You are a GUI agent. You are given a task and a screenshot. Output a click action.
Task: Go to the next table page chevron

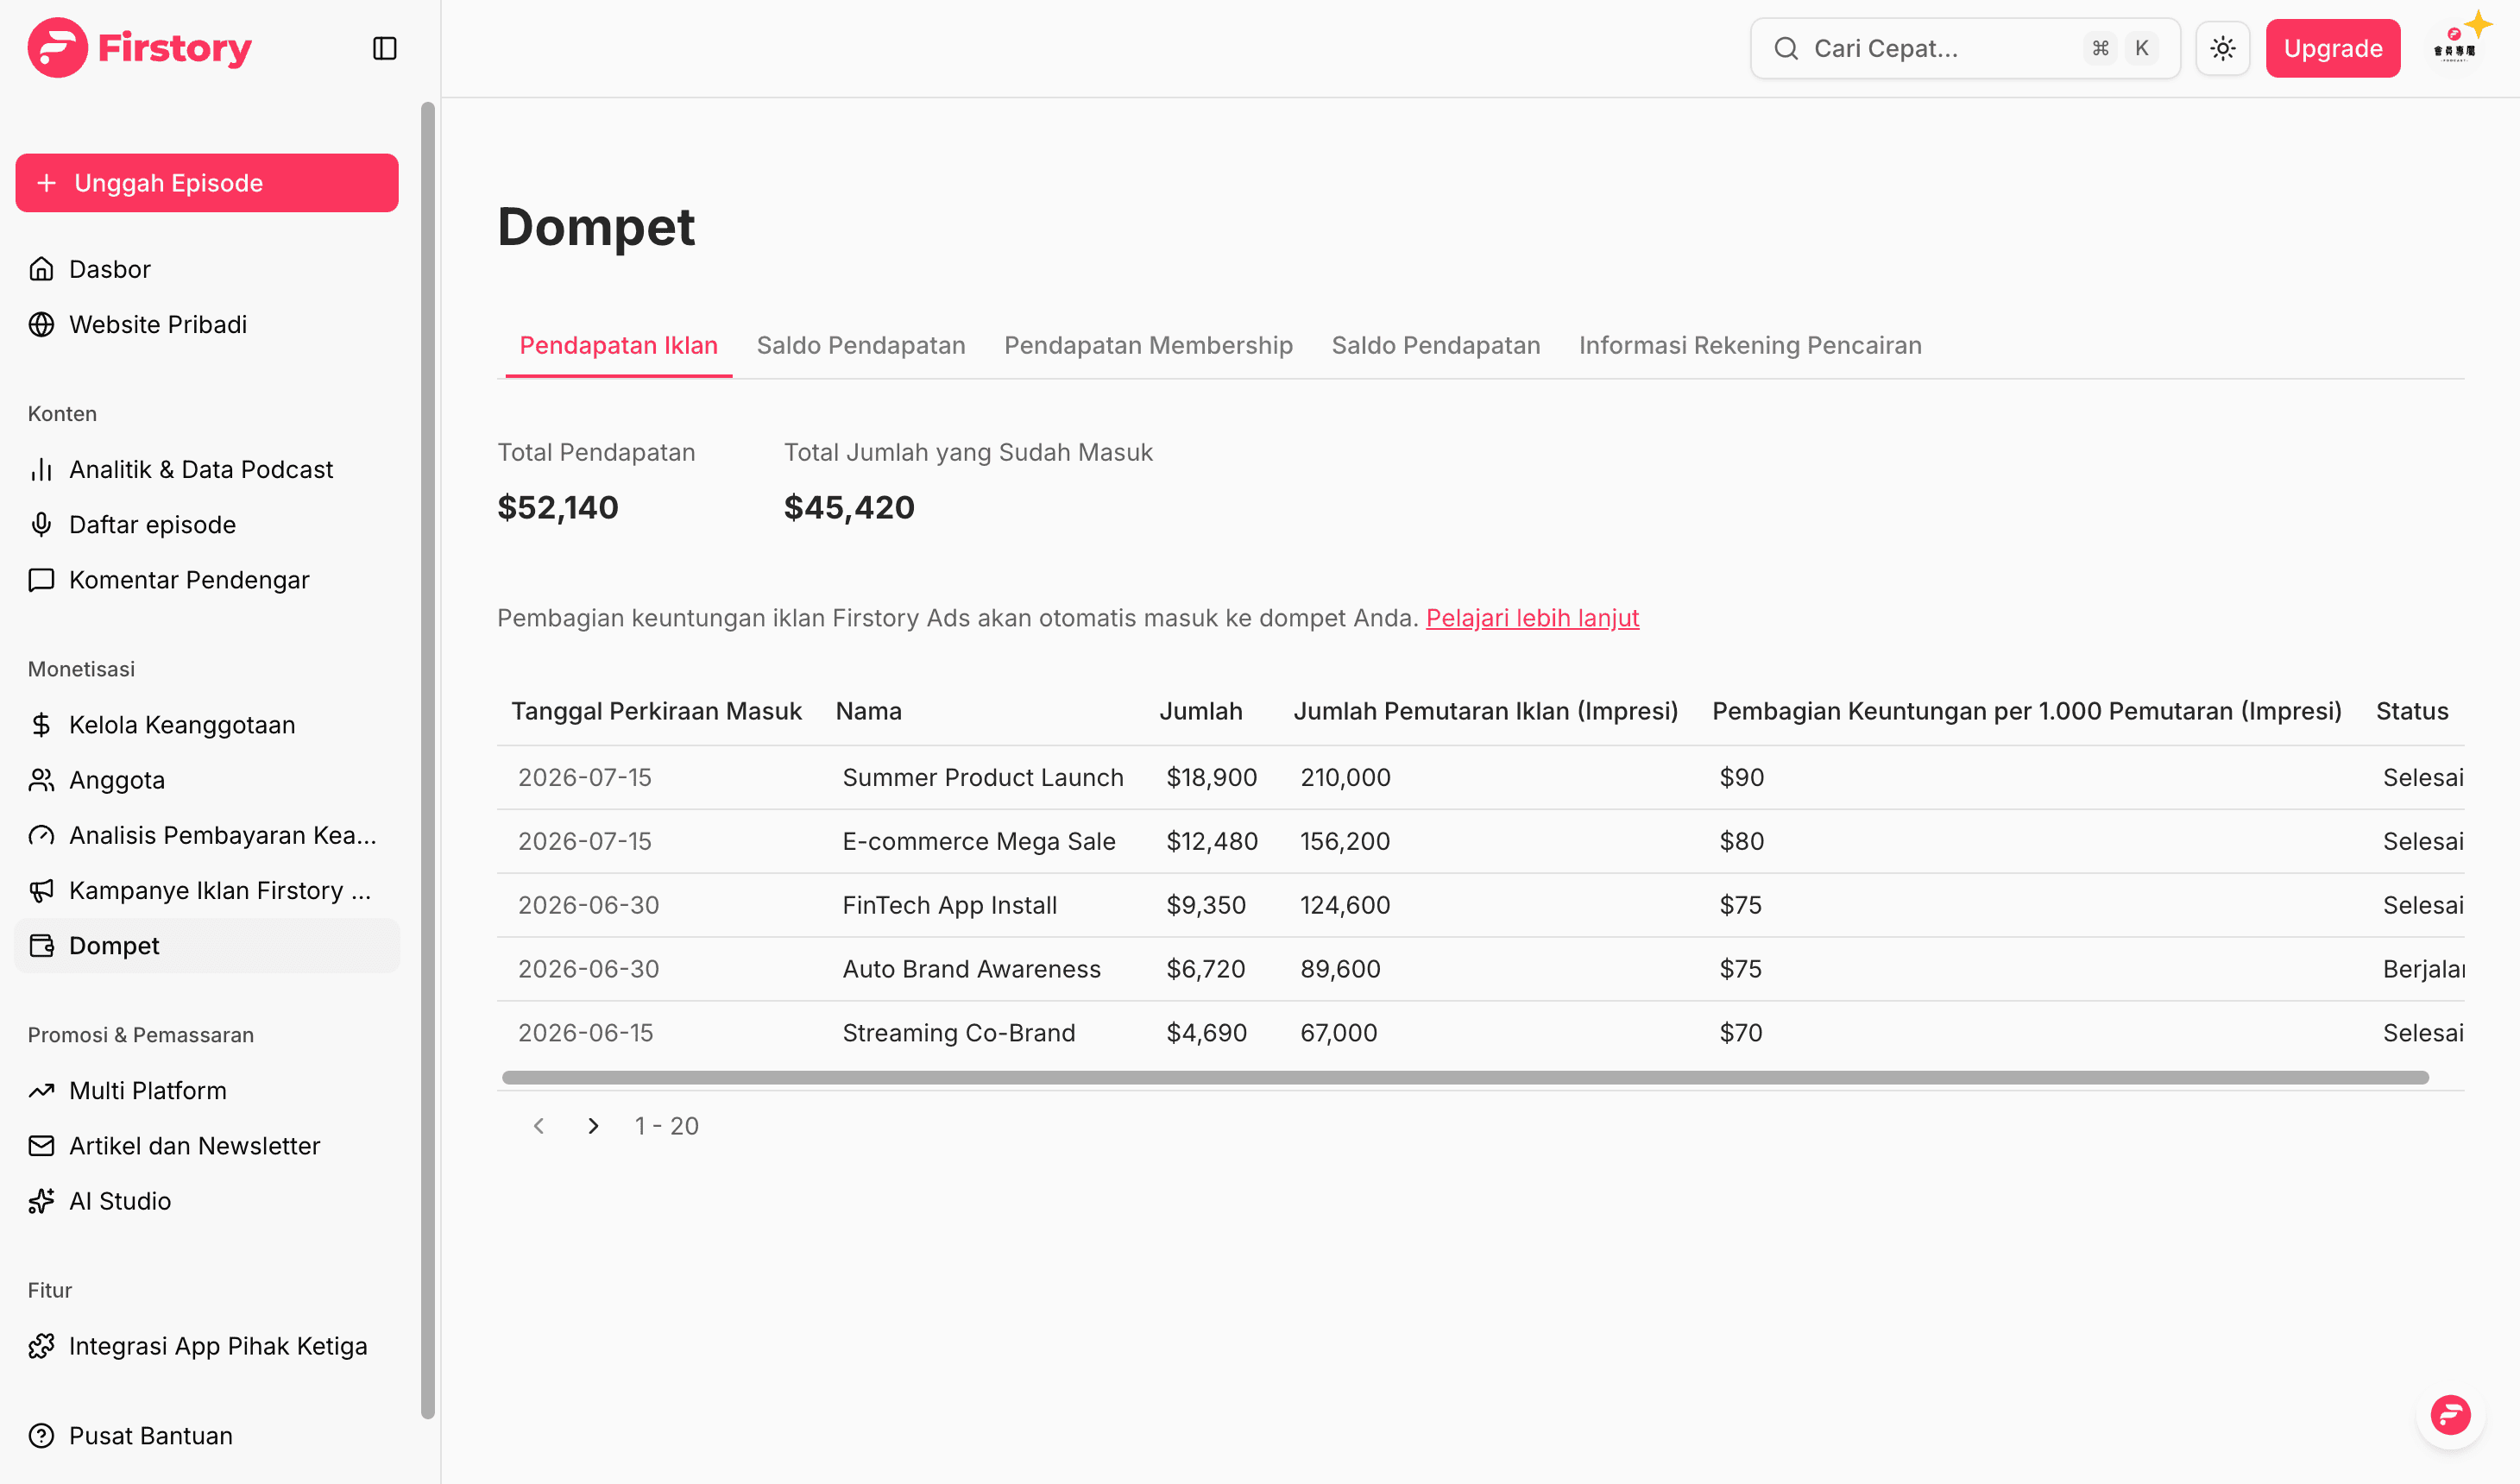pyautogui.click(x=593, y=1126)
